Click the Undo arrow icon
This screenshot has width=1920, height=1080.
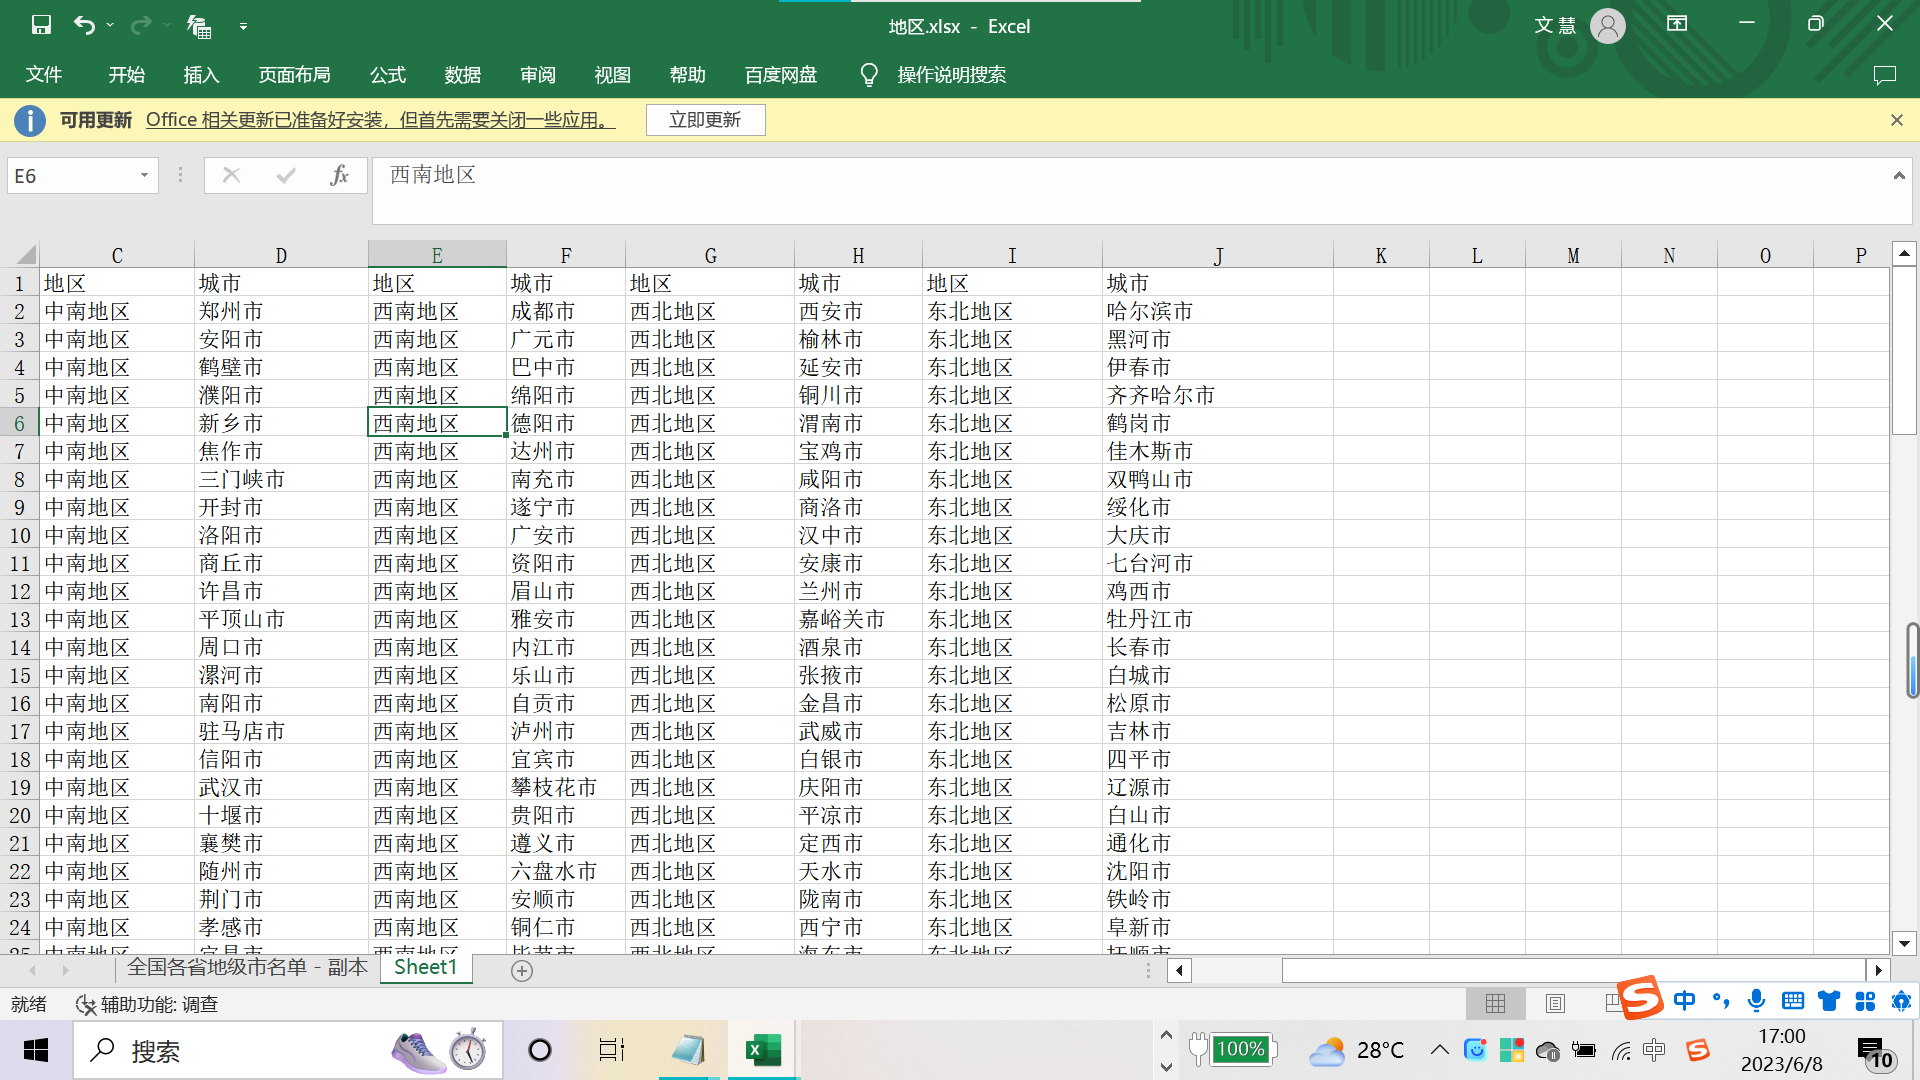point(85,25)
